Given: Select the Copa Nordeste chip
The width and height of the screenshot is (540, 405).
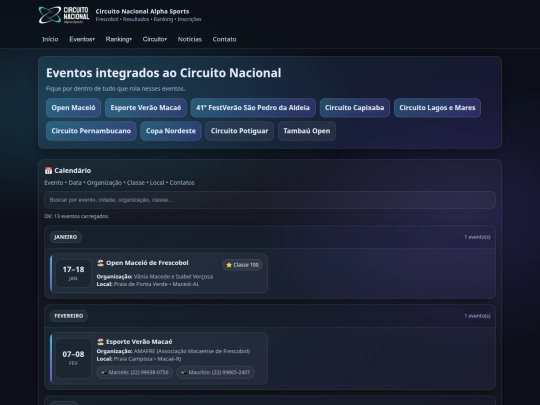Looking at the screenshot, I should tap(171, 131).
